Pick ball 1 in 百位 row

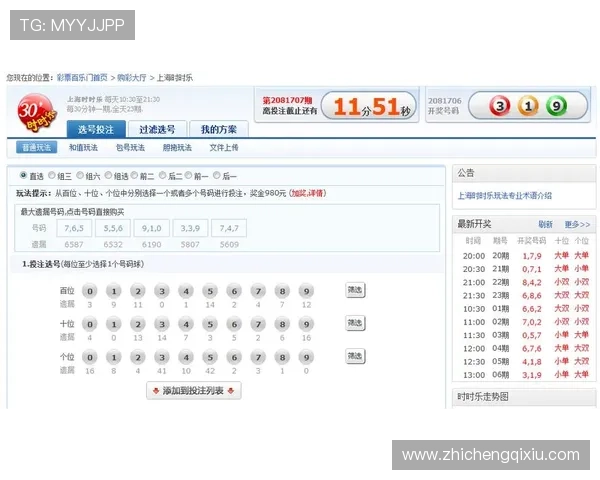[114, 291]
